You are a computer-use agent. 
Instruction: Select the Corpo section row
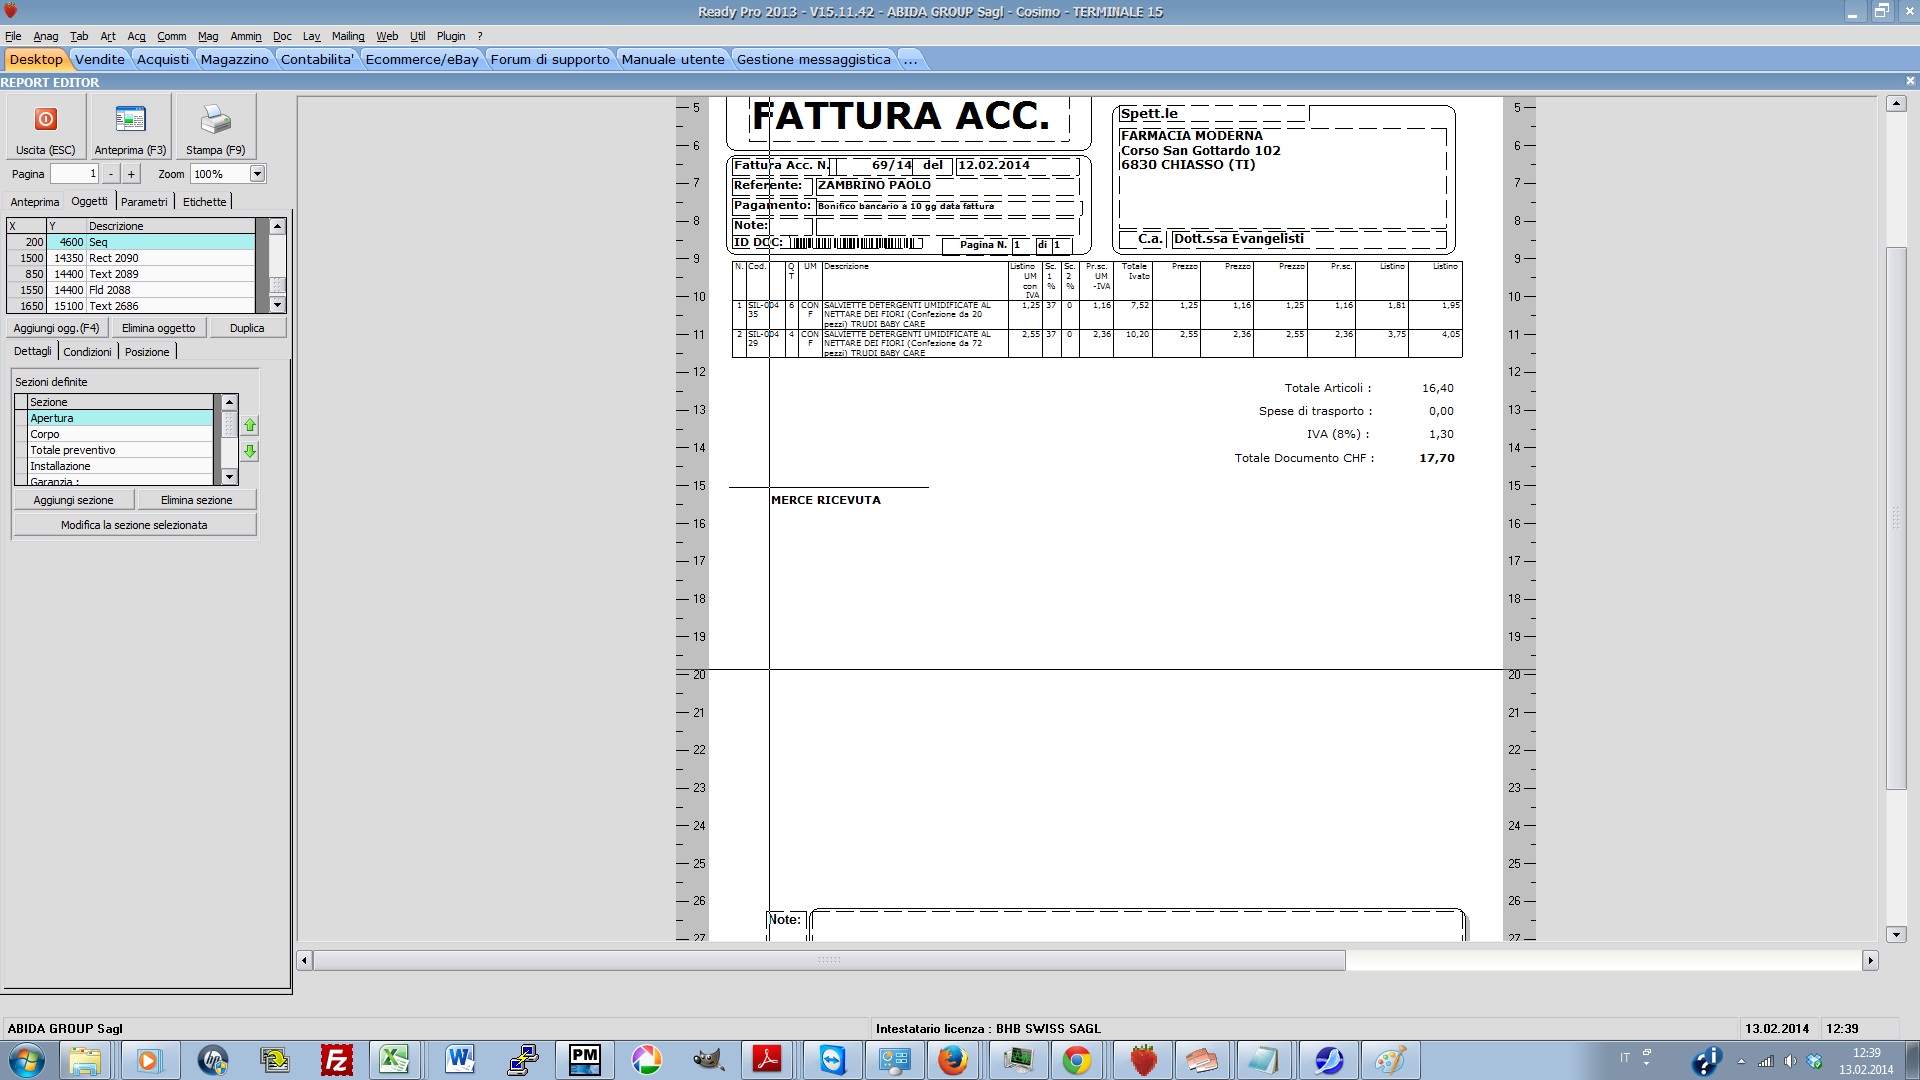[120, 434]
